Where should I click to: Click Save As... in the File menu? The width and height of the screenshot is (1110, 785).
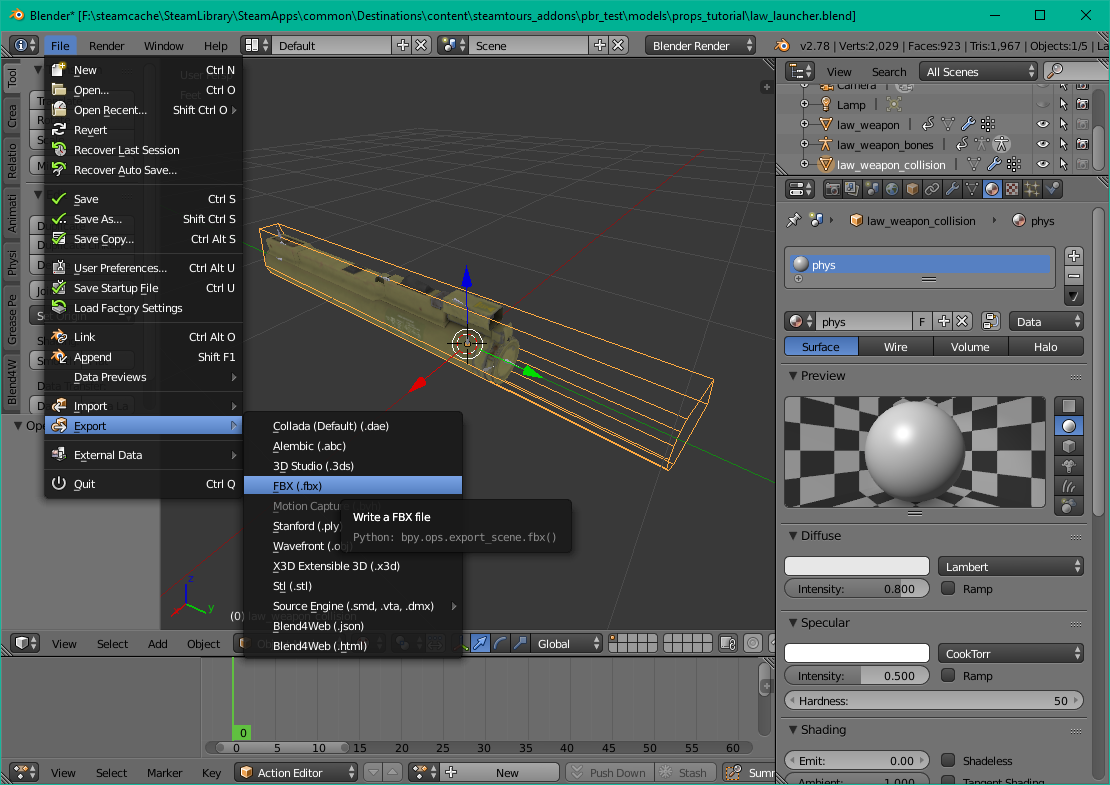98,219
